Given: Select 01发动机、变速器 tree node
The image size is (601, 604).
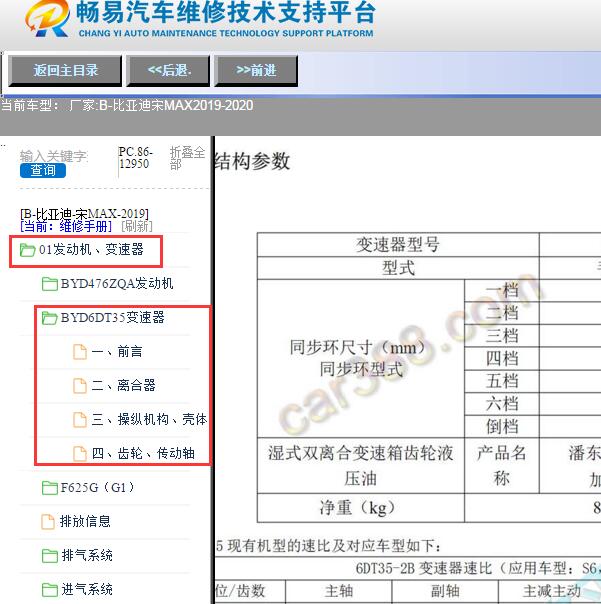Looking at the screenshot, I should [x=91, y=250].
